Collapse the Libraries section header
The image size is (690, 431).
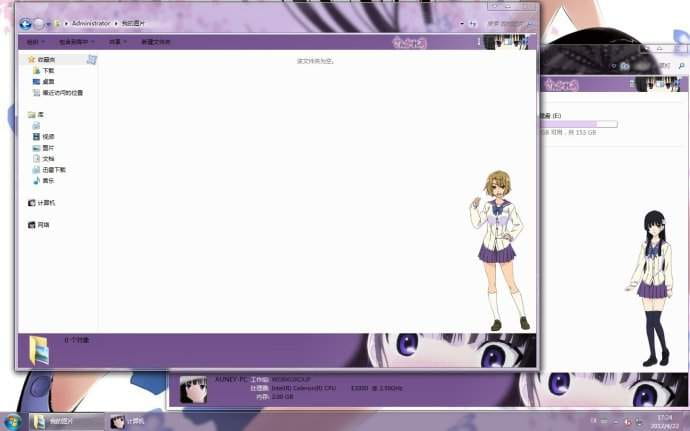coord(38,115)
